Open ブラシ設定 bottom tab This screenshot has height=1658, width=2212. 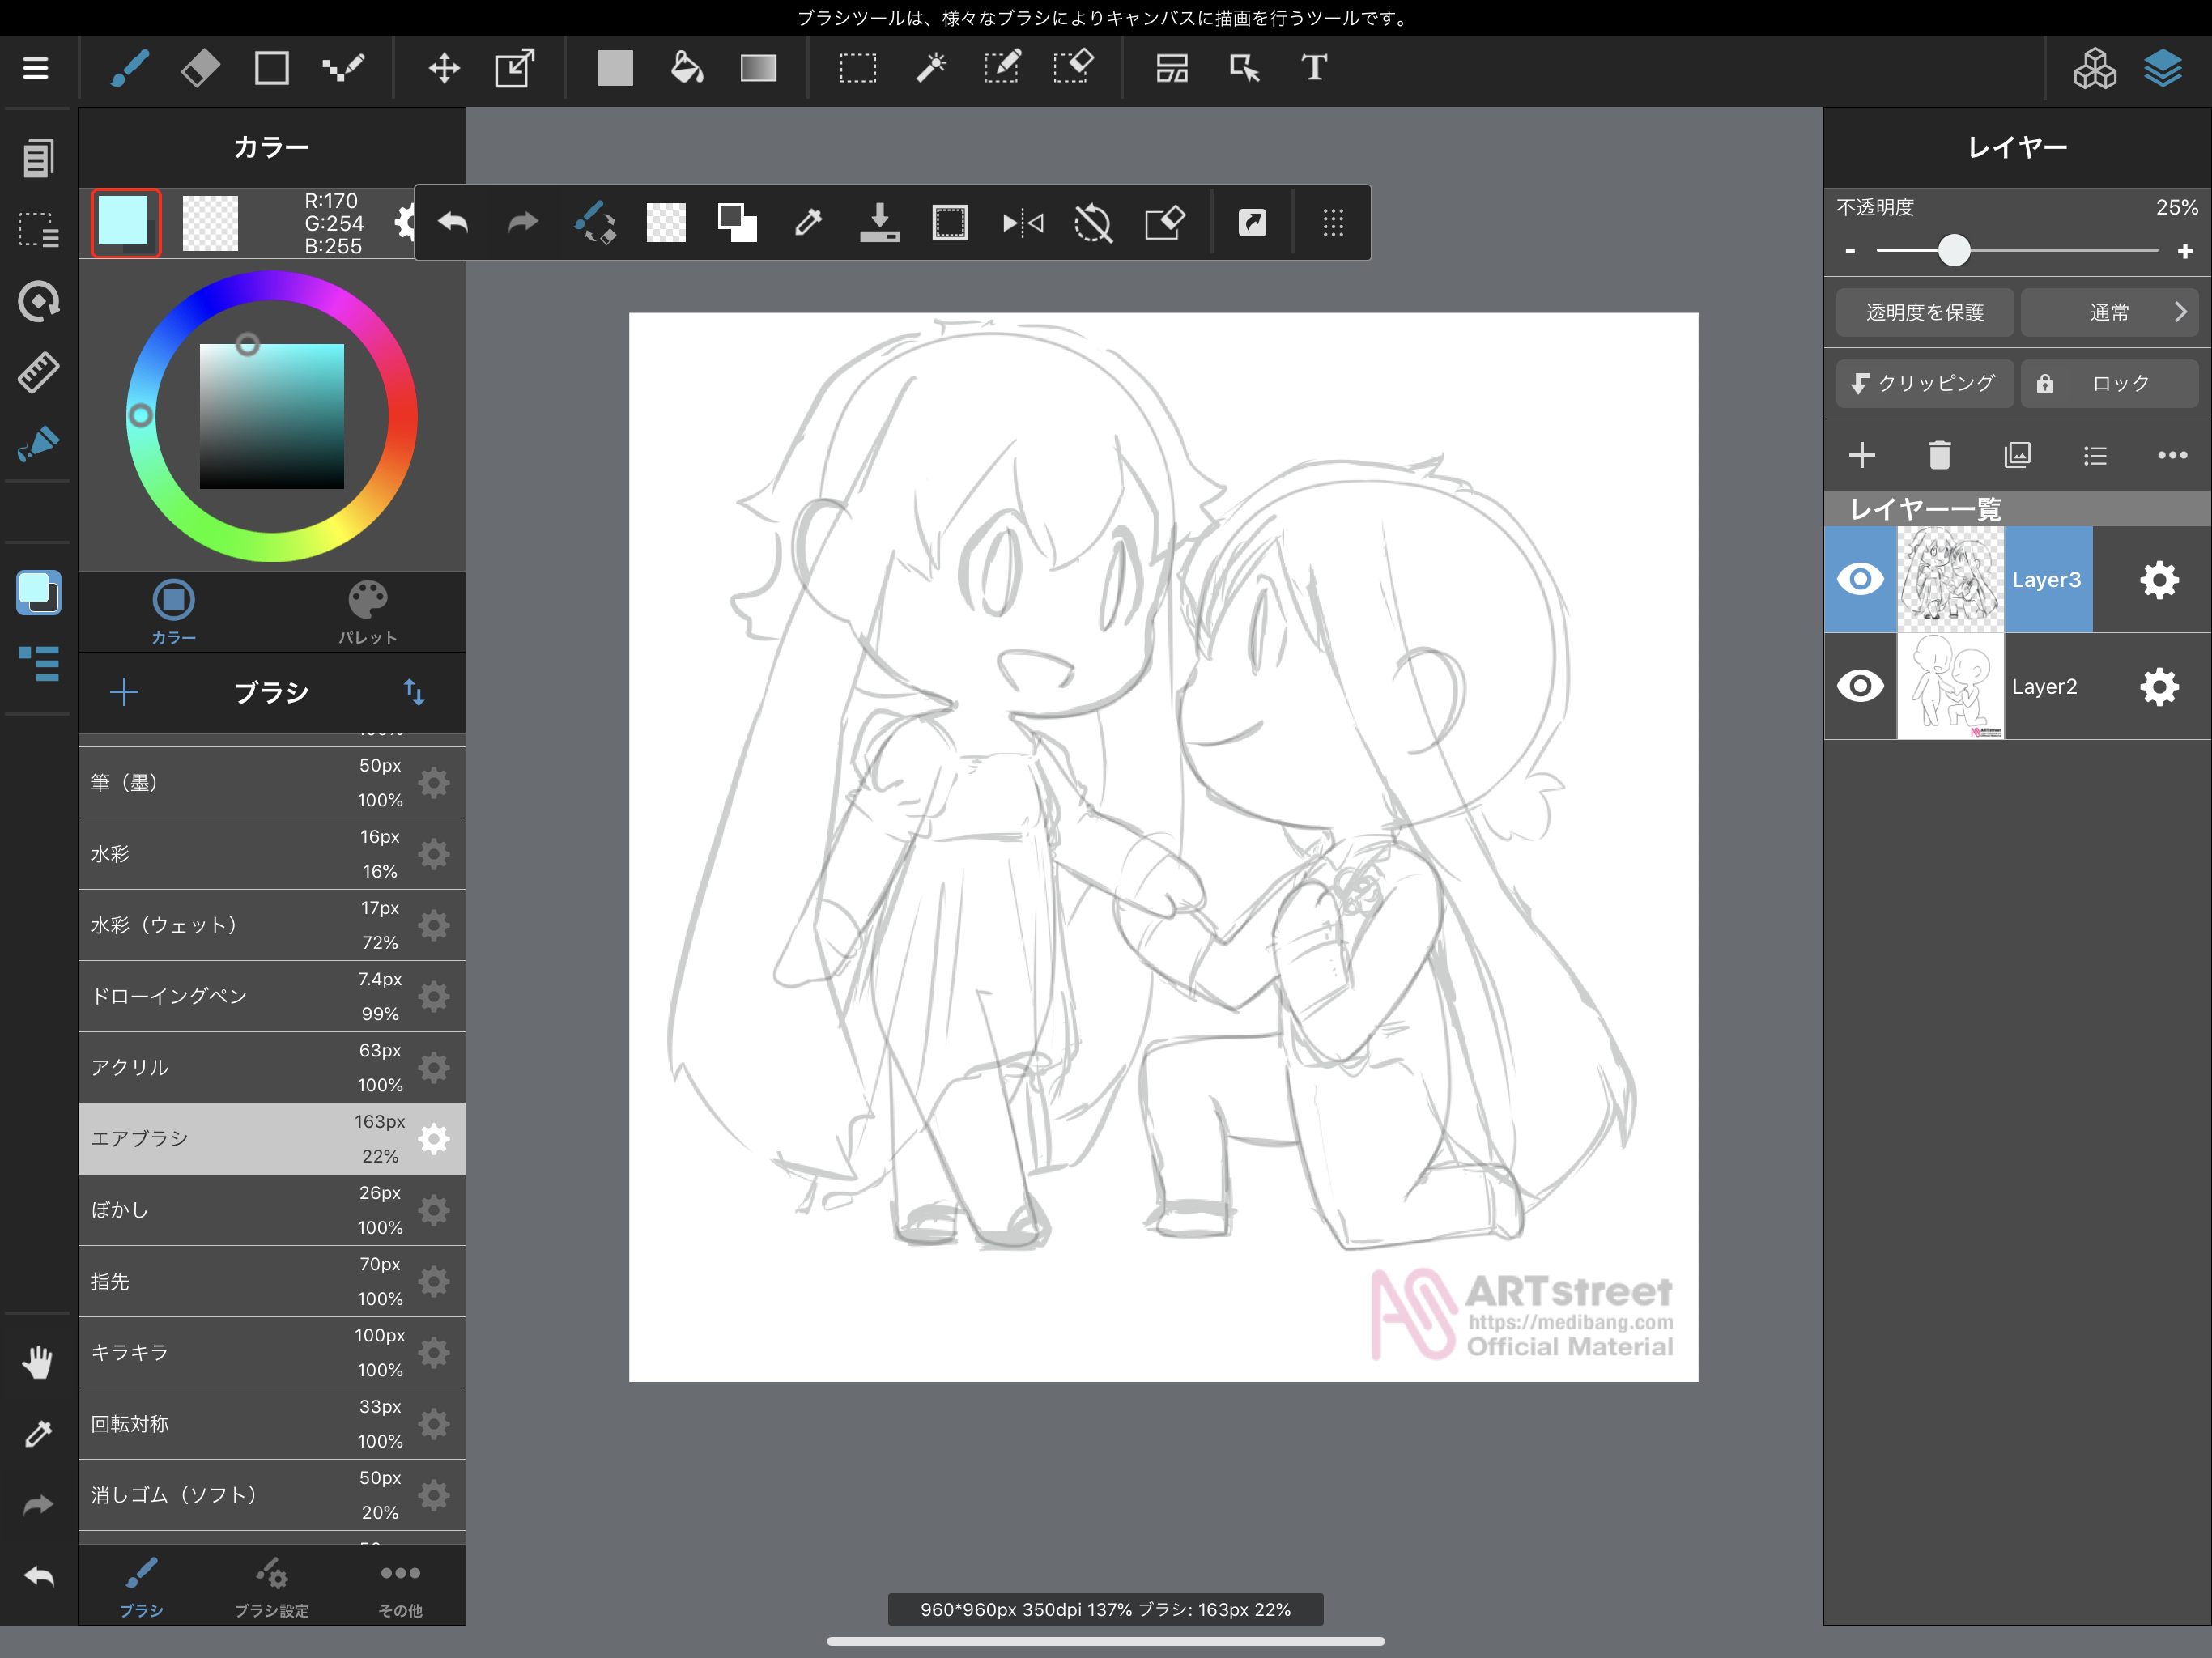(x=271, y=1586)
